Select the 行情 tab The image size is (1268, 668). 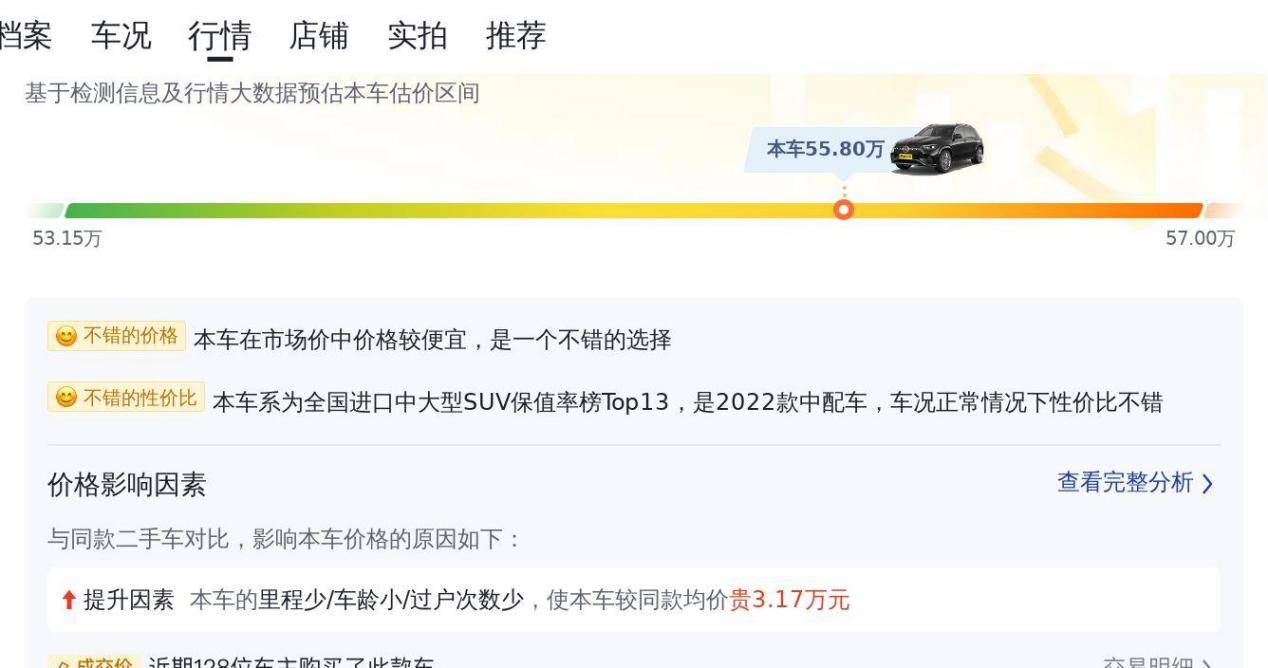coord(220,36)
